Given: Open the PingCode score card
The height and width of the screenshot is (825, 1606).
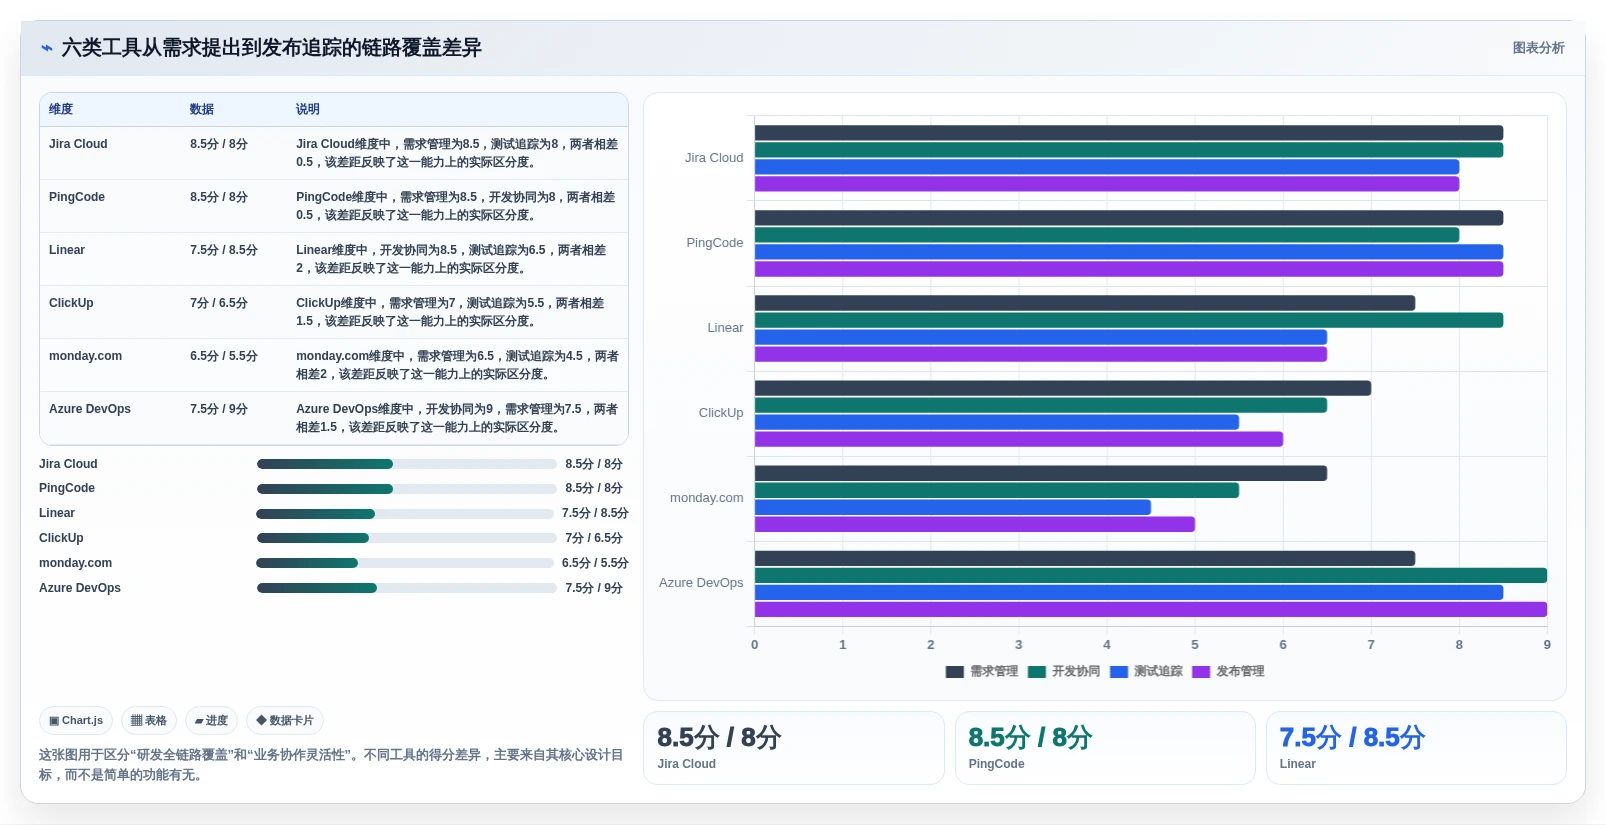Looking at the screenshot, I should pyautogui.click(x=1105, y=748).
